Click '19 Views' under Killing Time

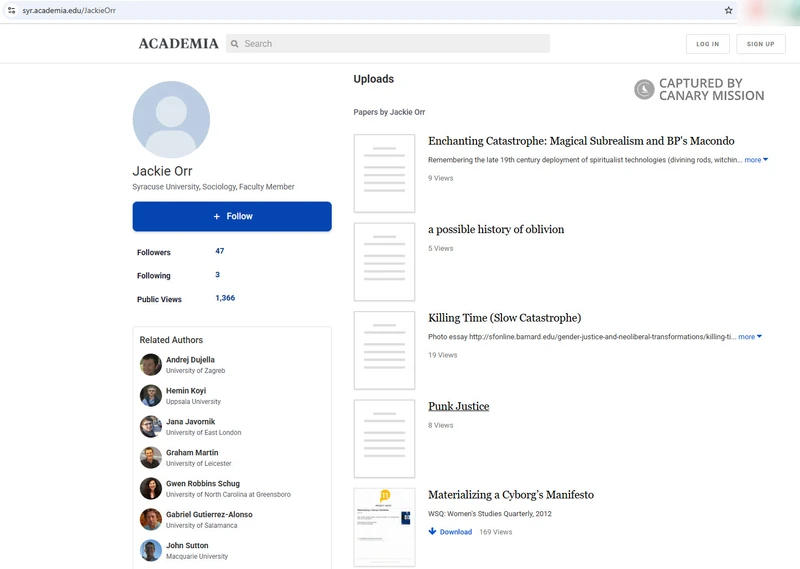point(442,355)
